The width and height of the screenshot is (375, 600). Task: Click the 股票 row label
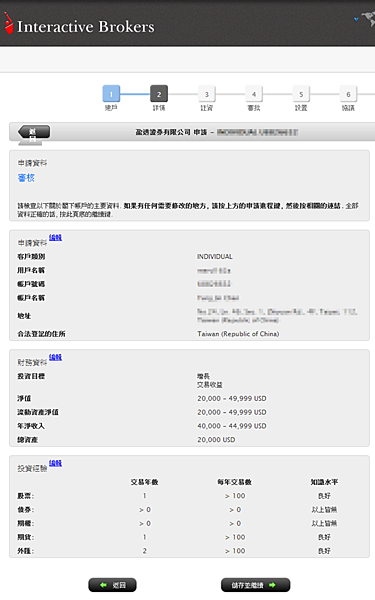[x=26, y=496]
